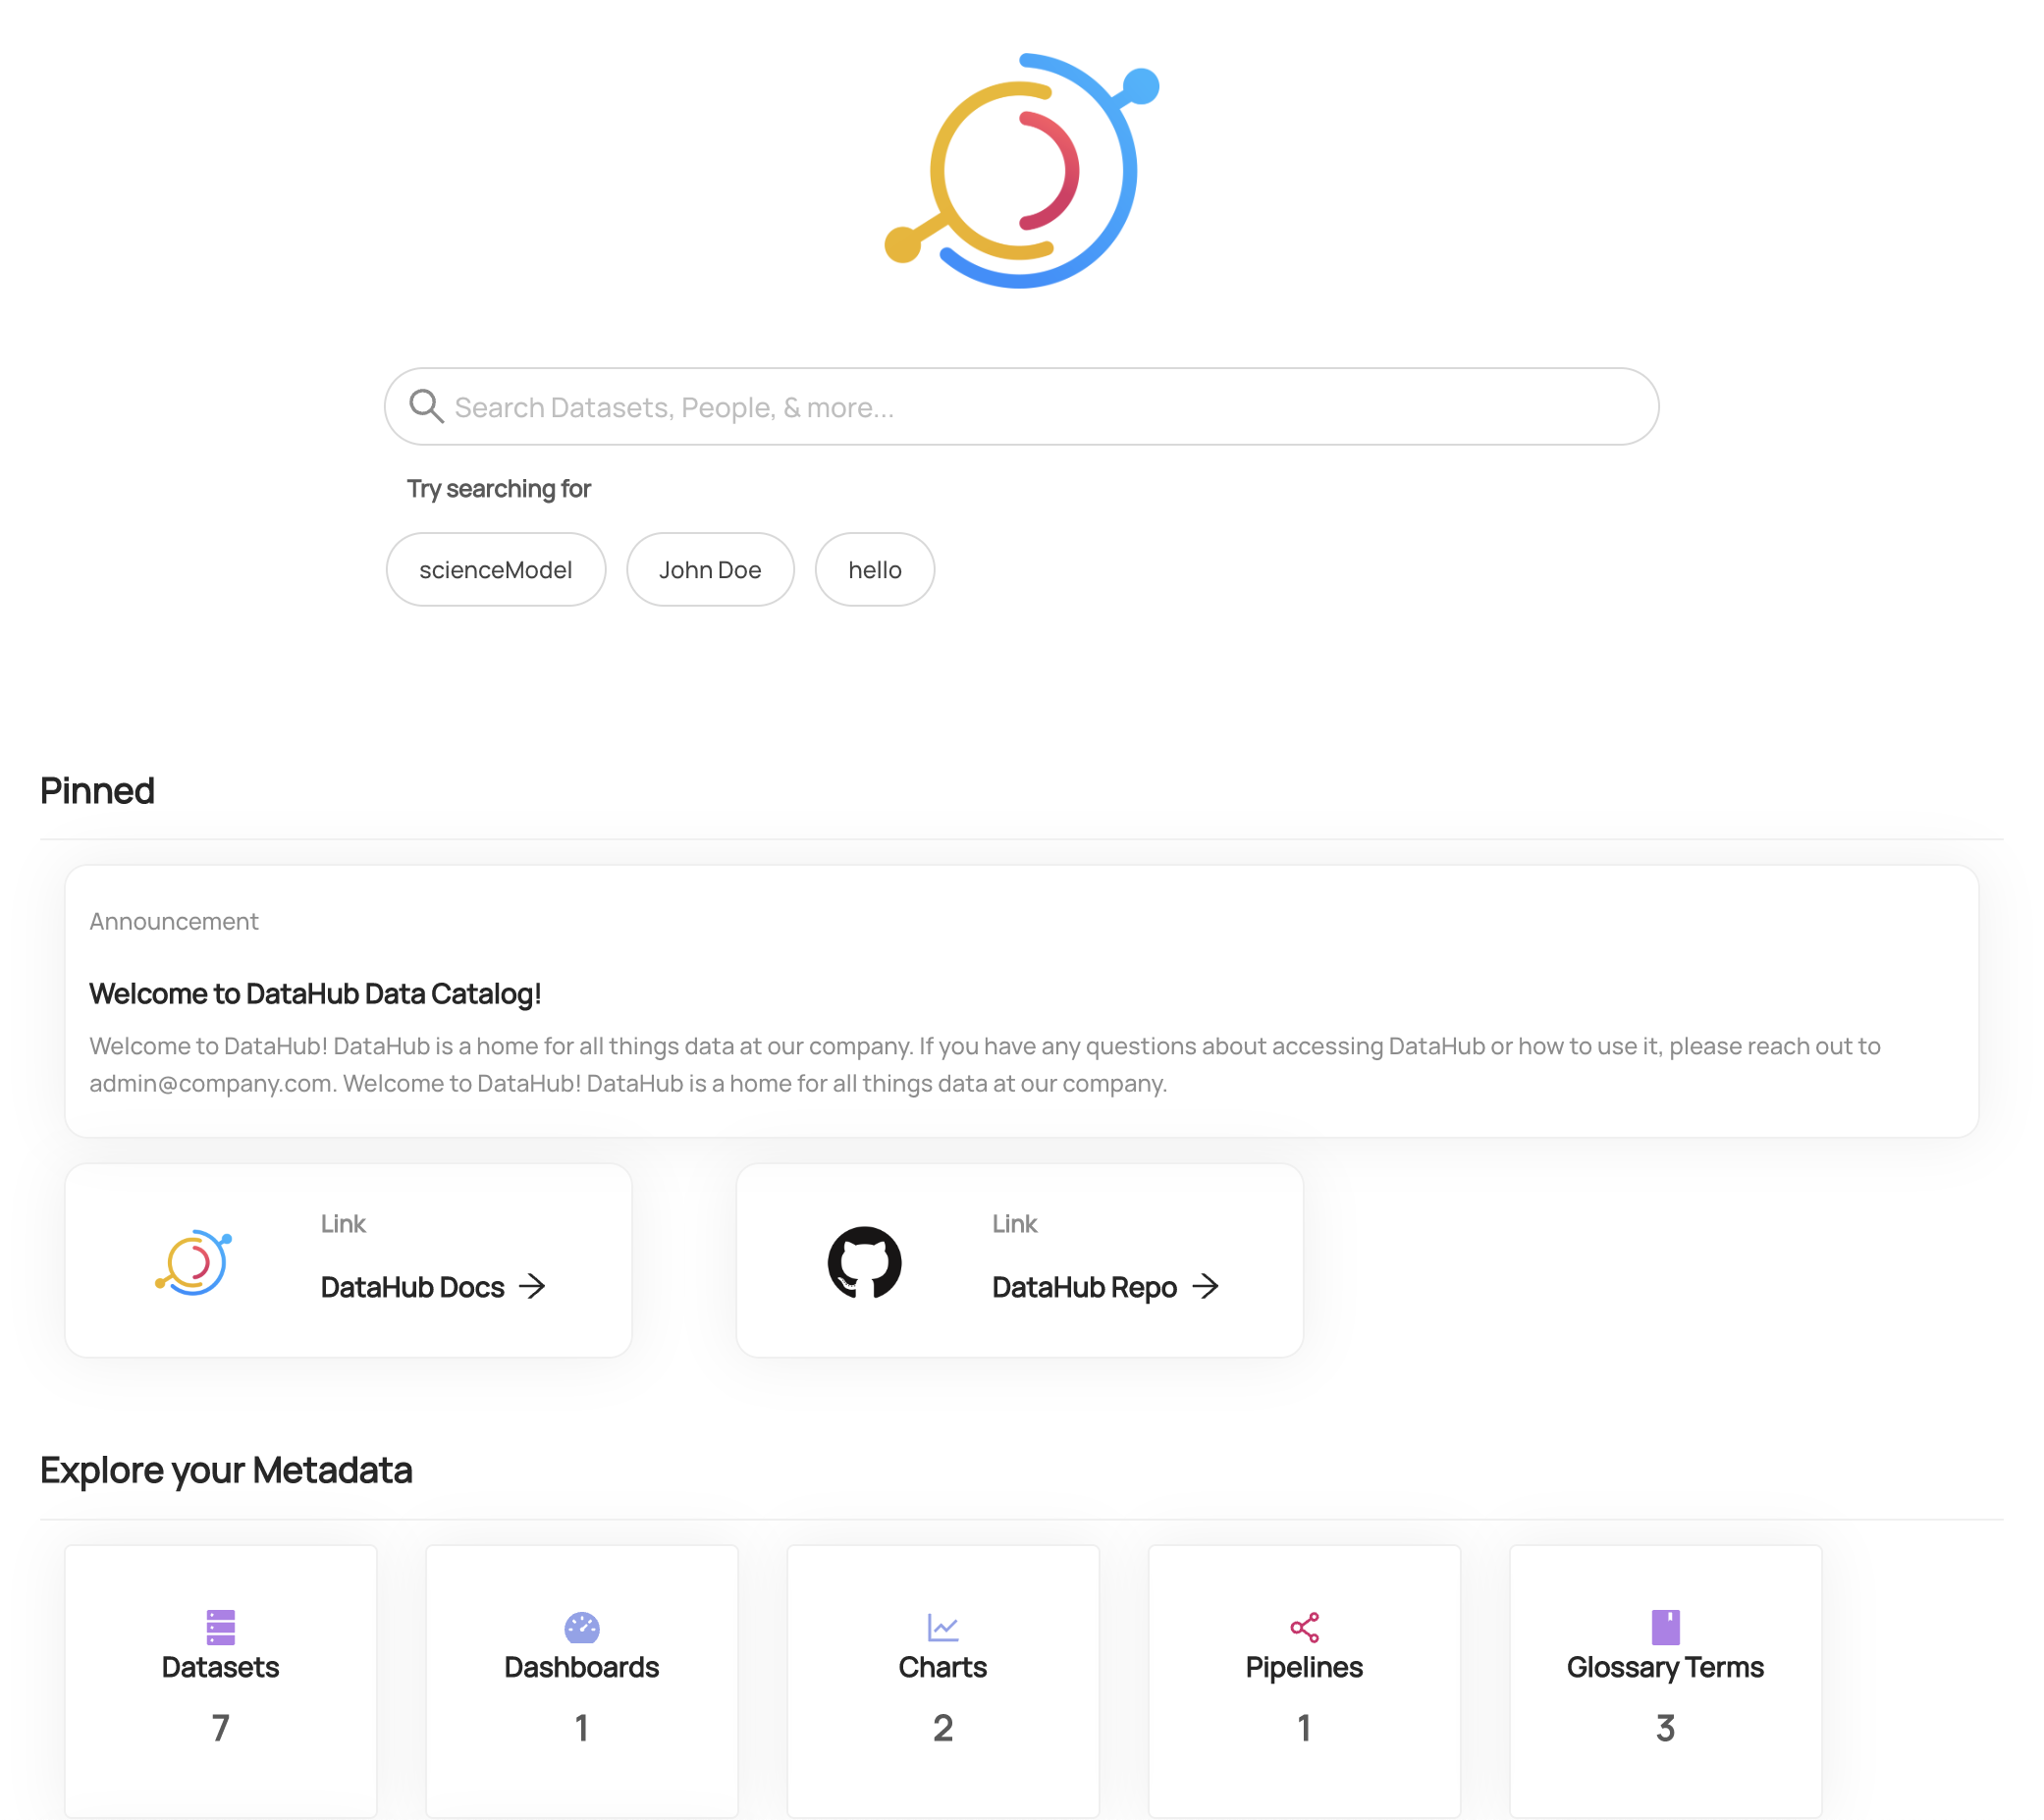The image size is (2044, 1820).
Task: Click the Charts line graph icon
Action: click(x=942, y=1627)
